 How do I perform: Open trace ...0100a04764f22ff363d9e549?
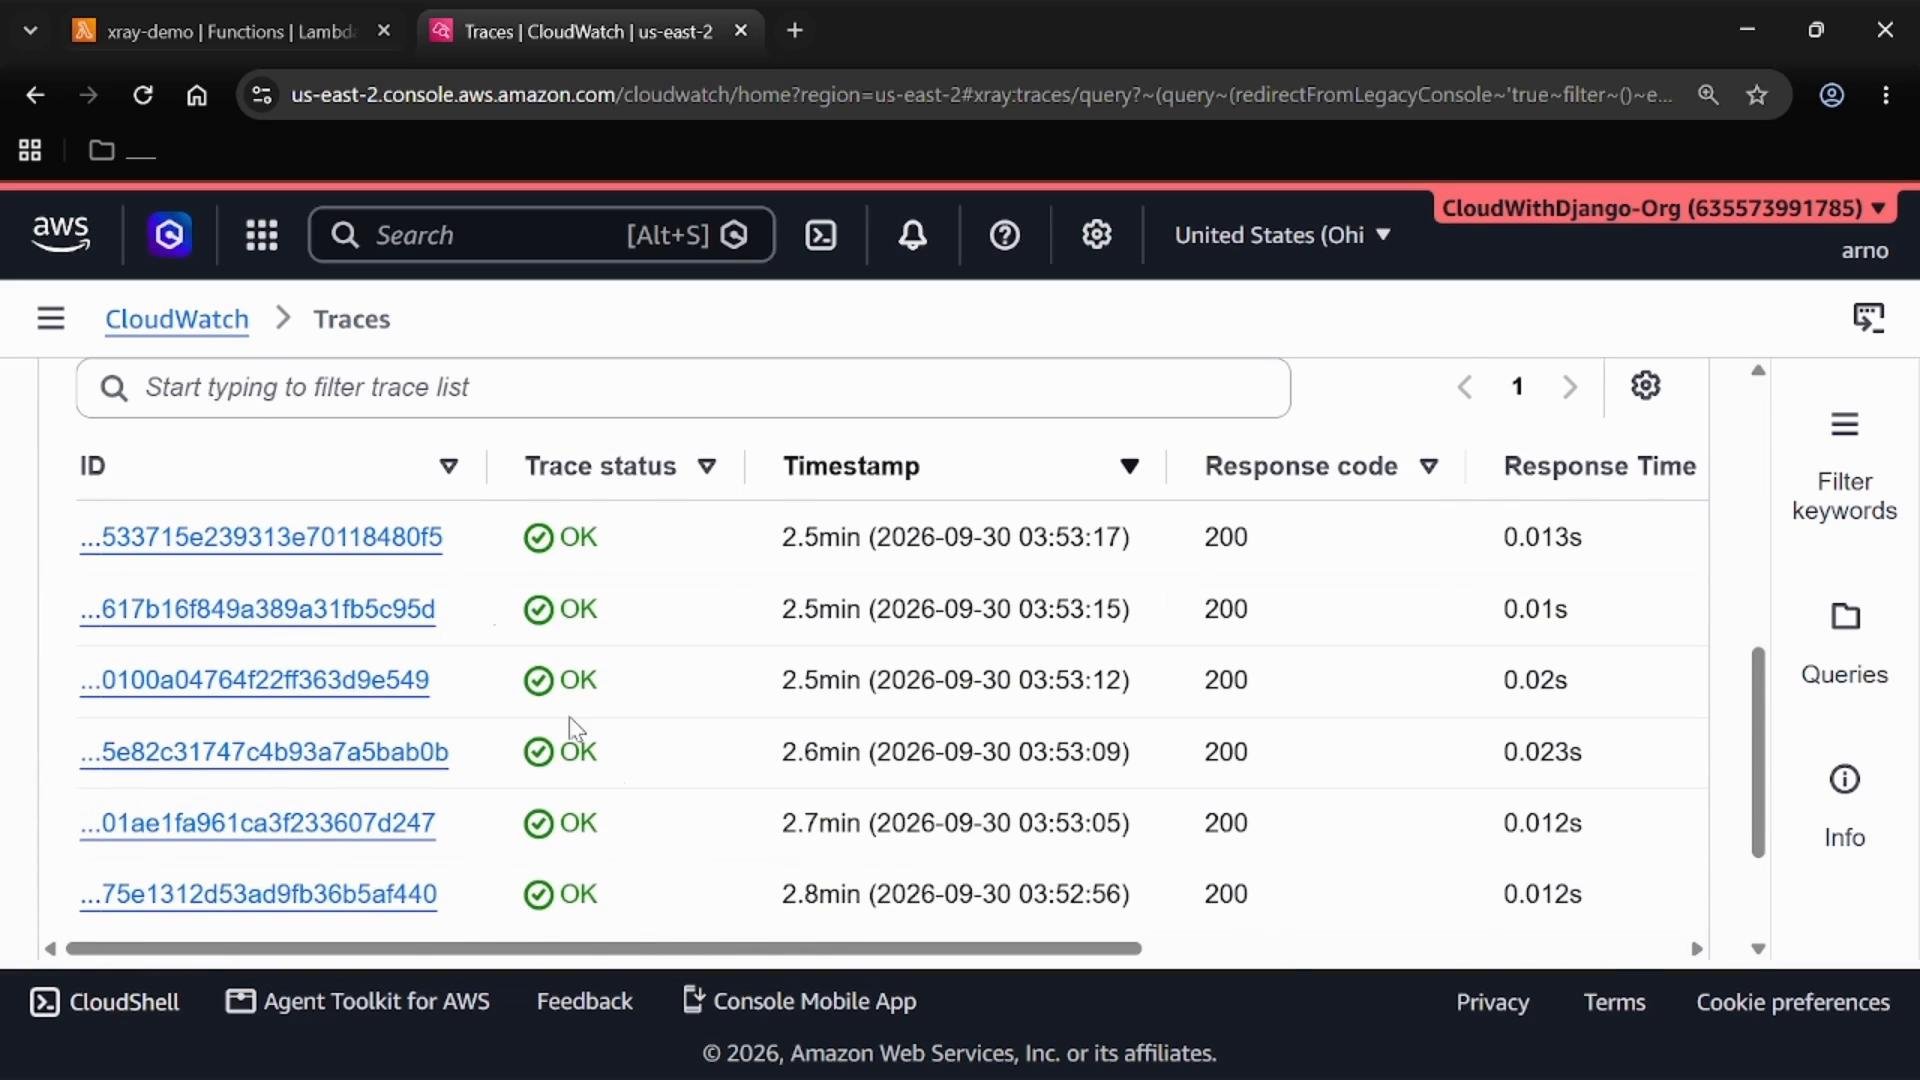point(255,680)
